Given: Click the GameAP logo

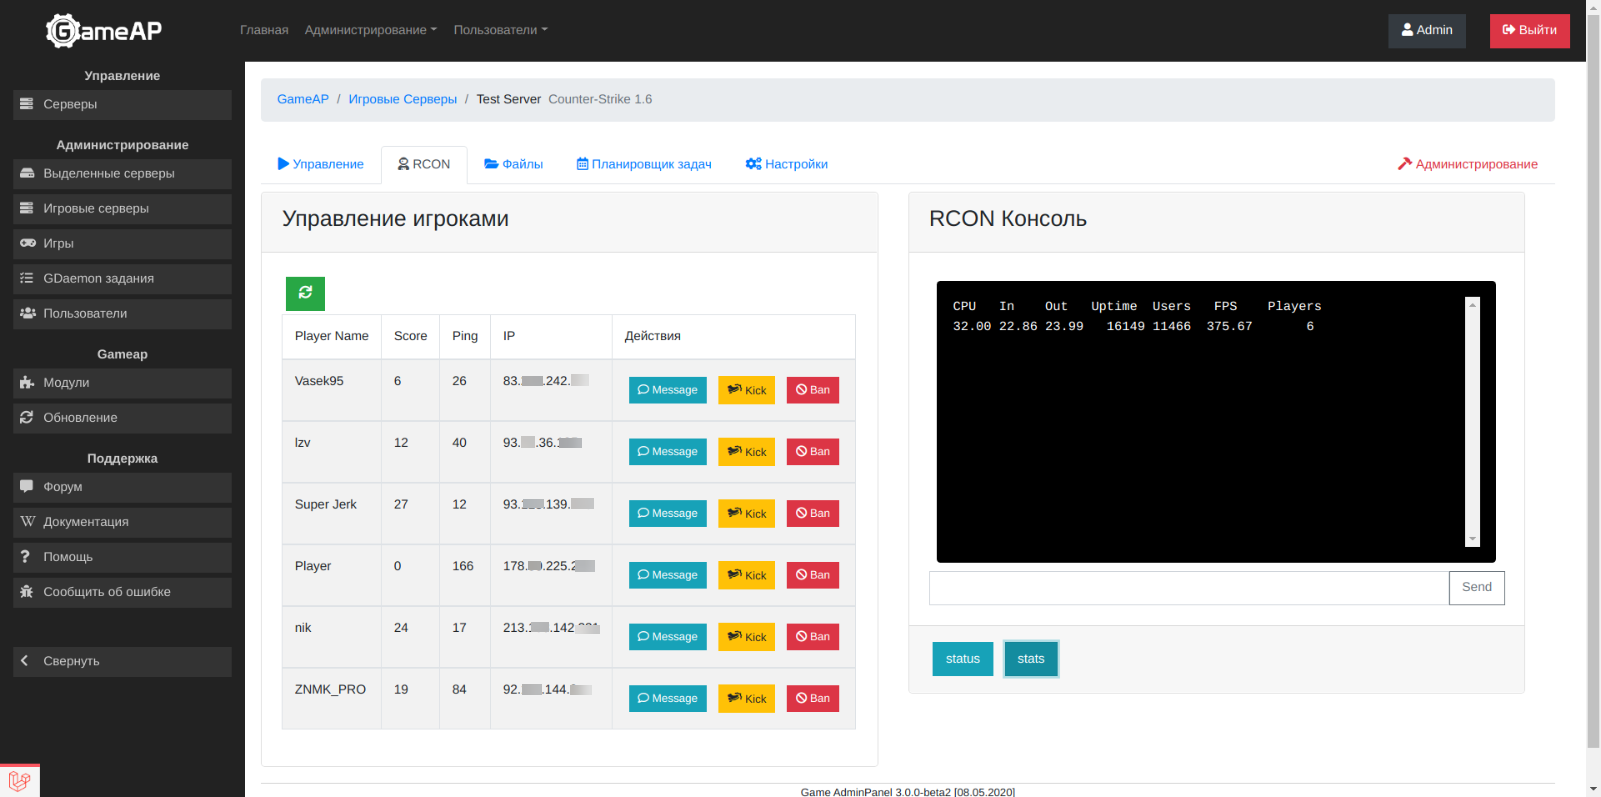Looking at the screenshot, I should pyautogui.click(x=104, y=31).
